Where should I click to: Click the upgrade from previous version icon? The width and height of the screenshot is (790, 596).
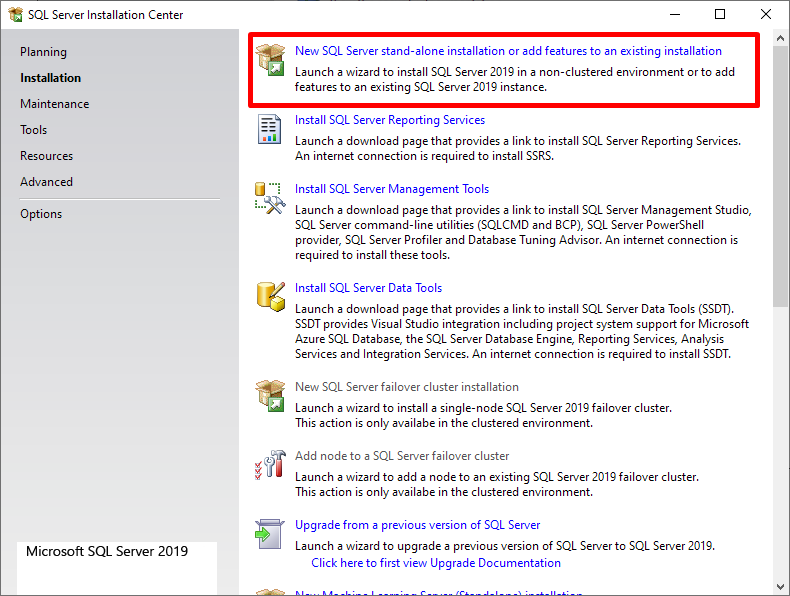click(270, 534)
